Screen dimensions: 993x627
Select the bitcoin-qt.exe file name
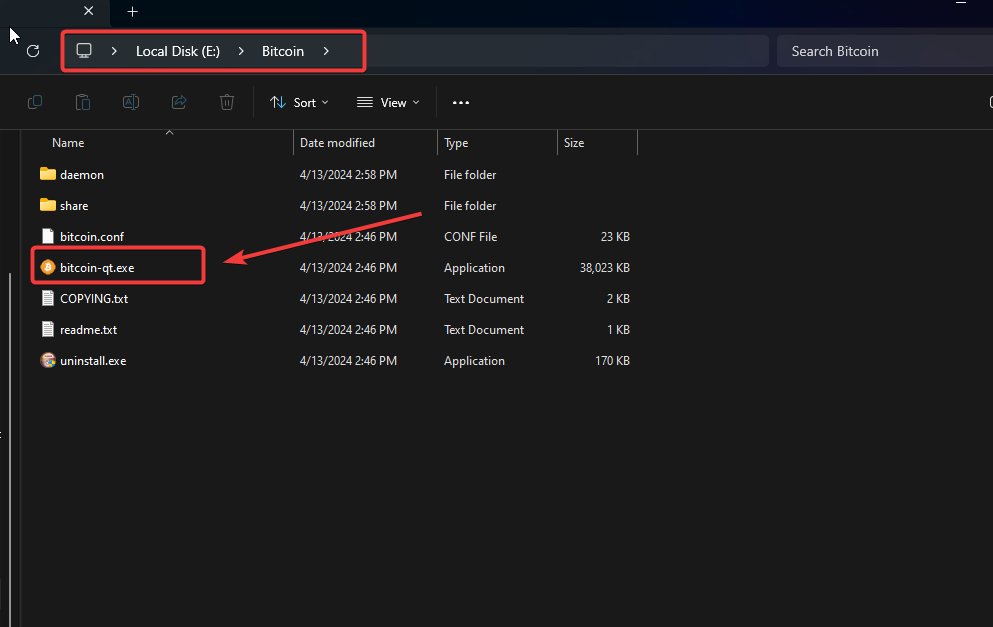97,268
